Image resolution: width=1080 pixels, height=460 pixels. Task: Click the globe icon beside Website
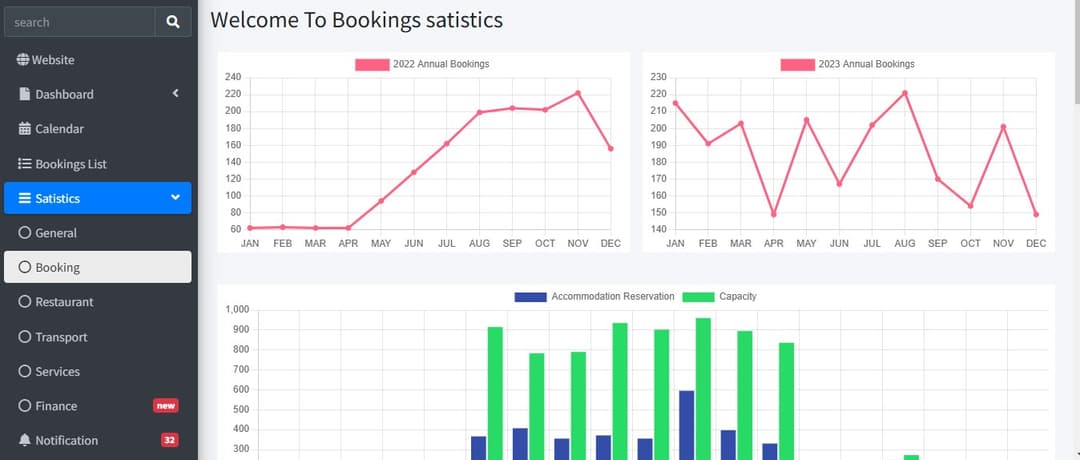23,60
